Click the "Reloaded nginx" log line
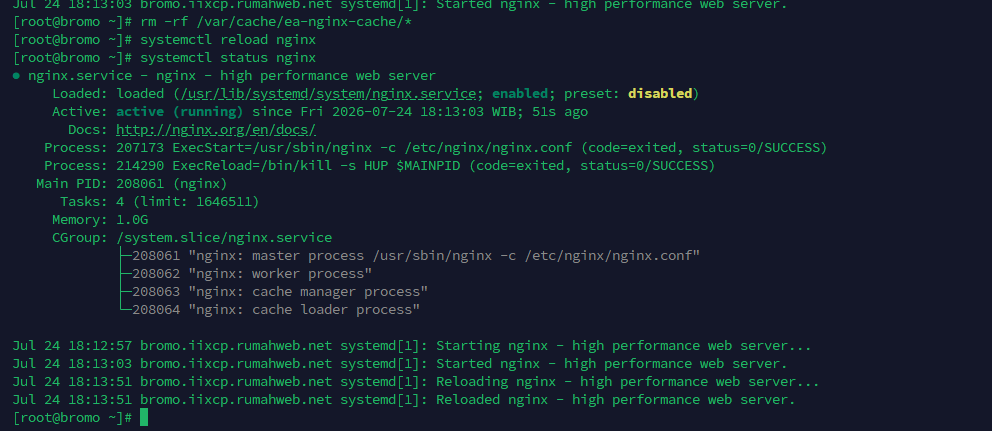 click(404, 400)
